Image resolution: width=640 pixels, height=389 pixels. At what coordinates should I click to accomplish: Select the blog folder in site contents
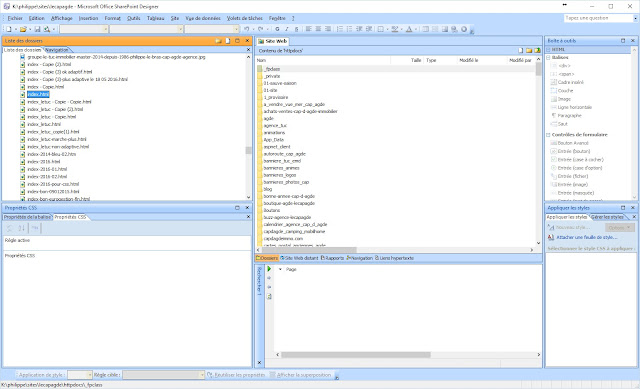tap(268, 189)
